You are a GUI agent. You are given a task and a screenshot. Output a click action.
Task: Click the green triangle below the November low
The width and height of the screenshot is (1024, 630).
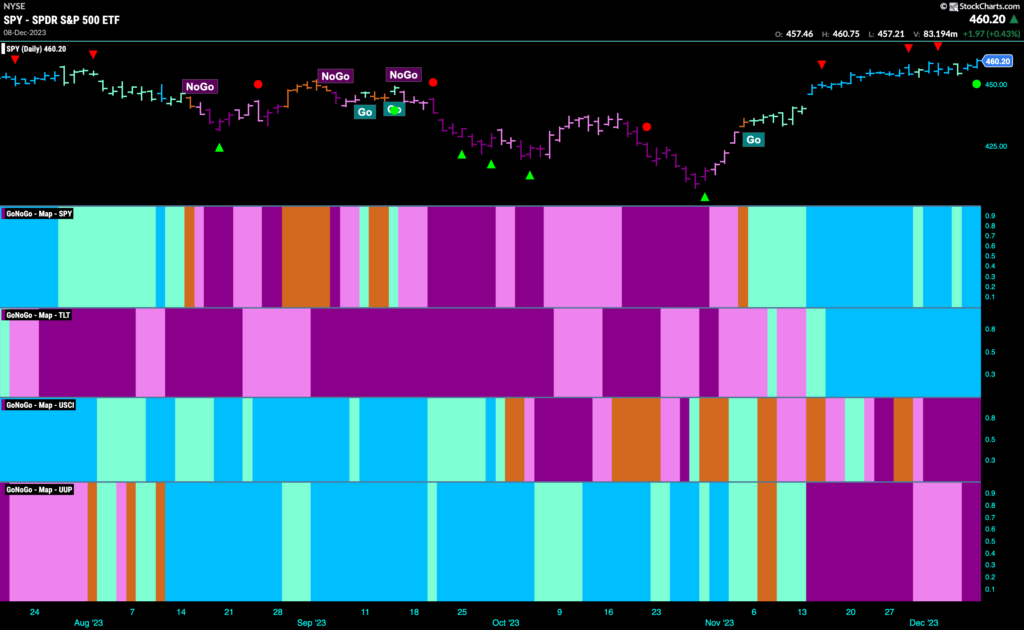point(705,197)
